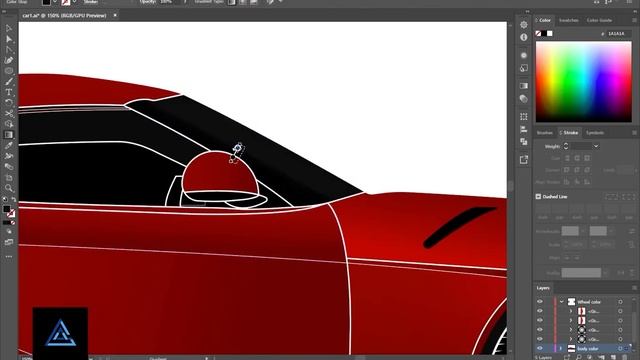Select the Paintbrush tool
Viewport: 640px width, 360px height.
[x=9, y=82]
